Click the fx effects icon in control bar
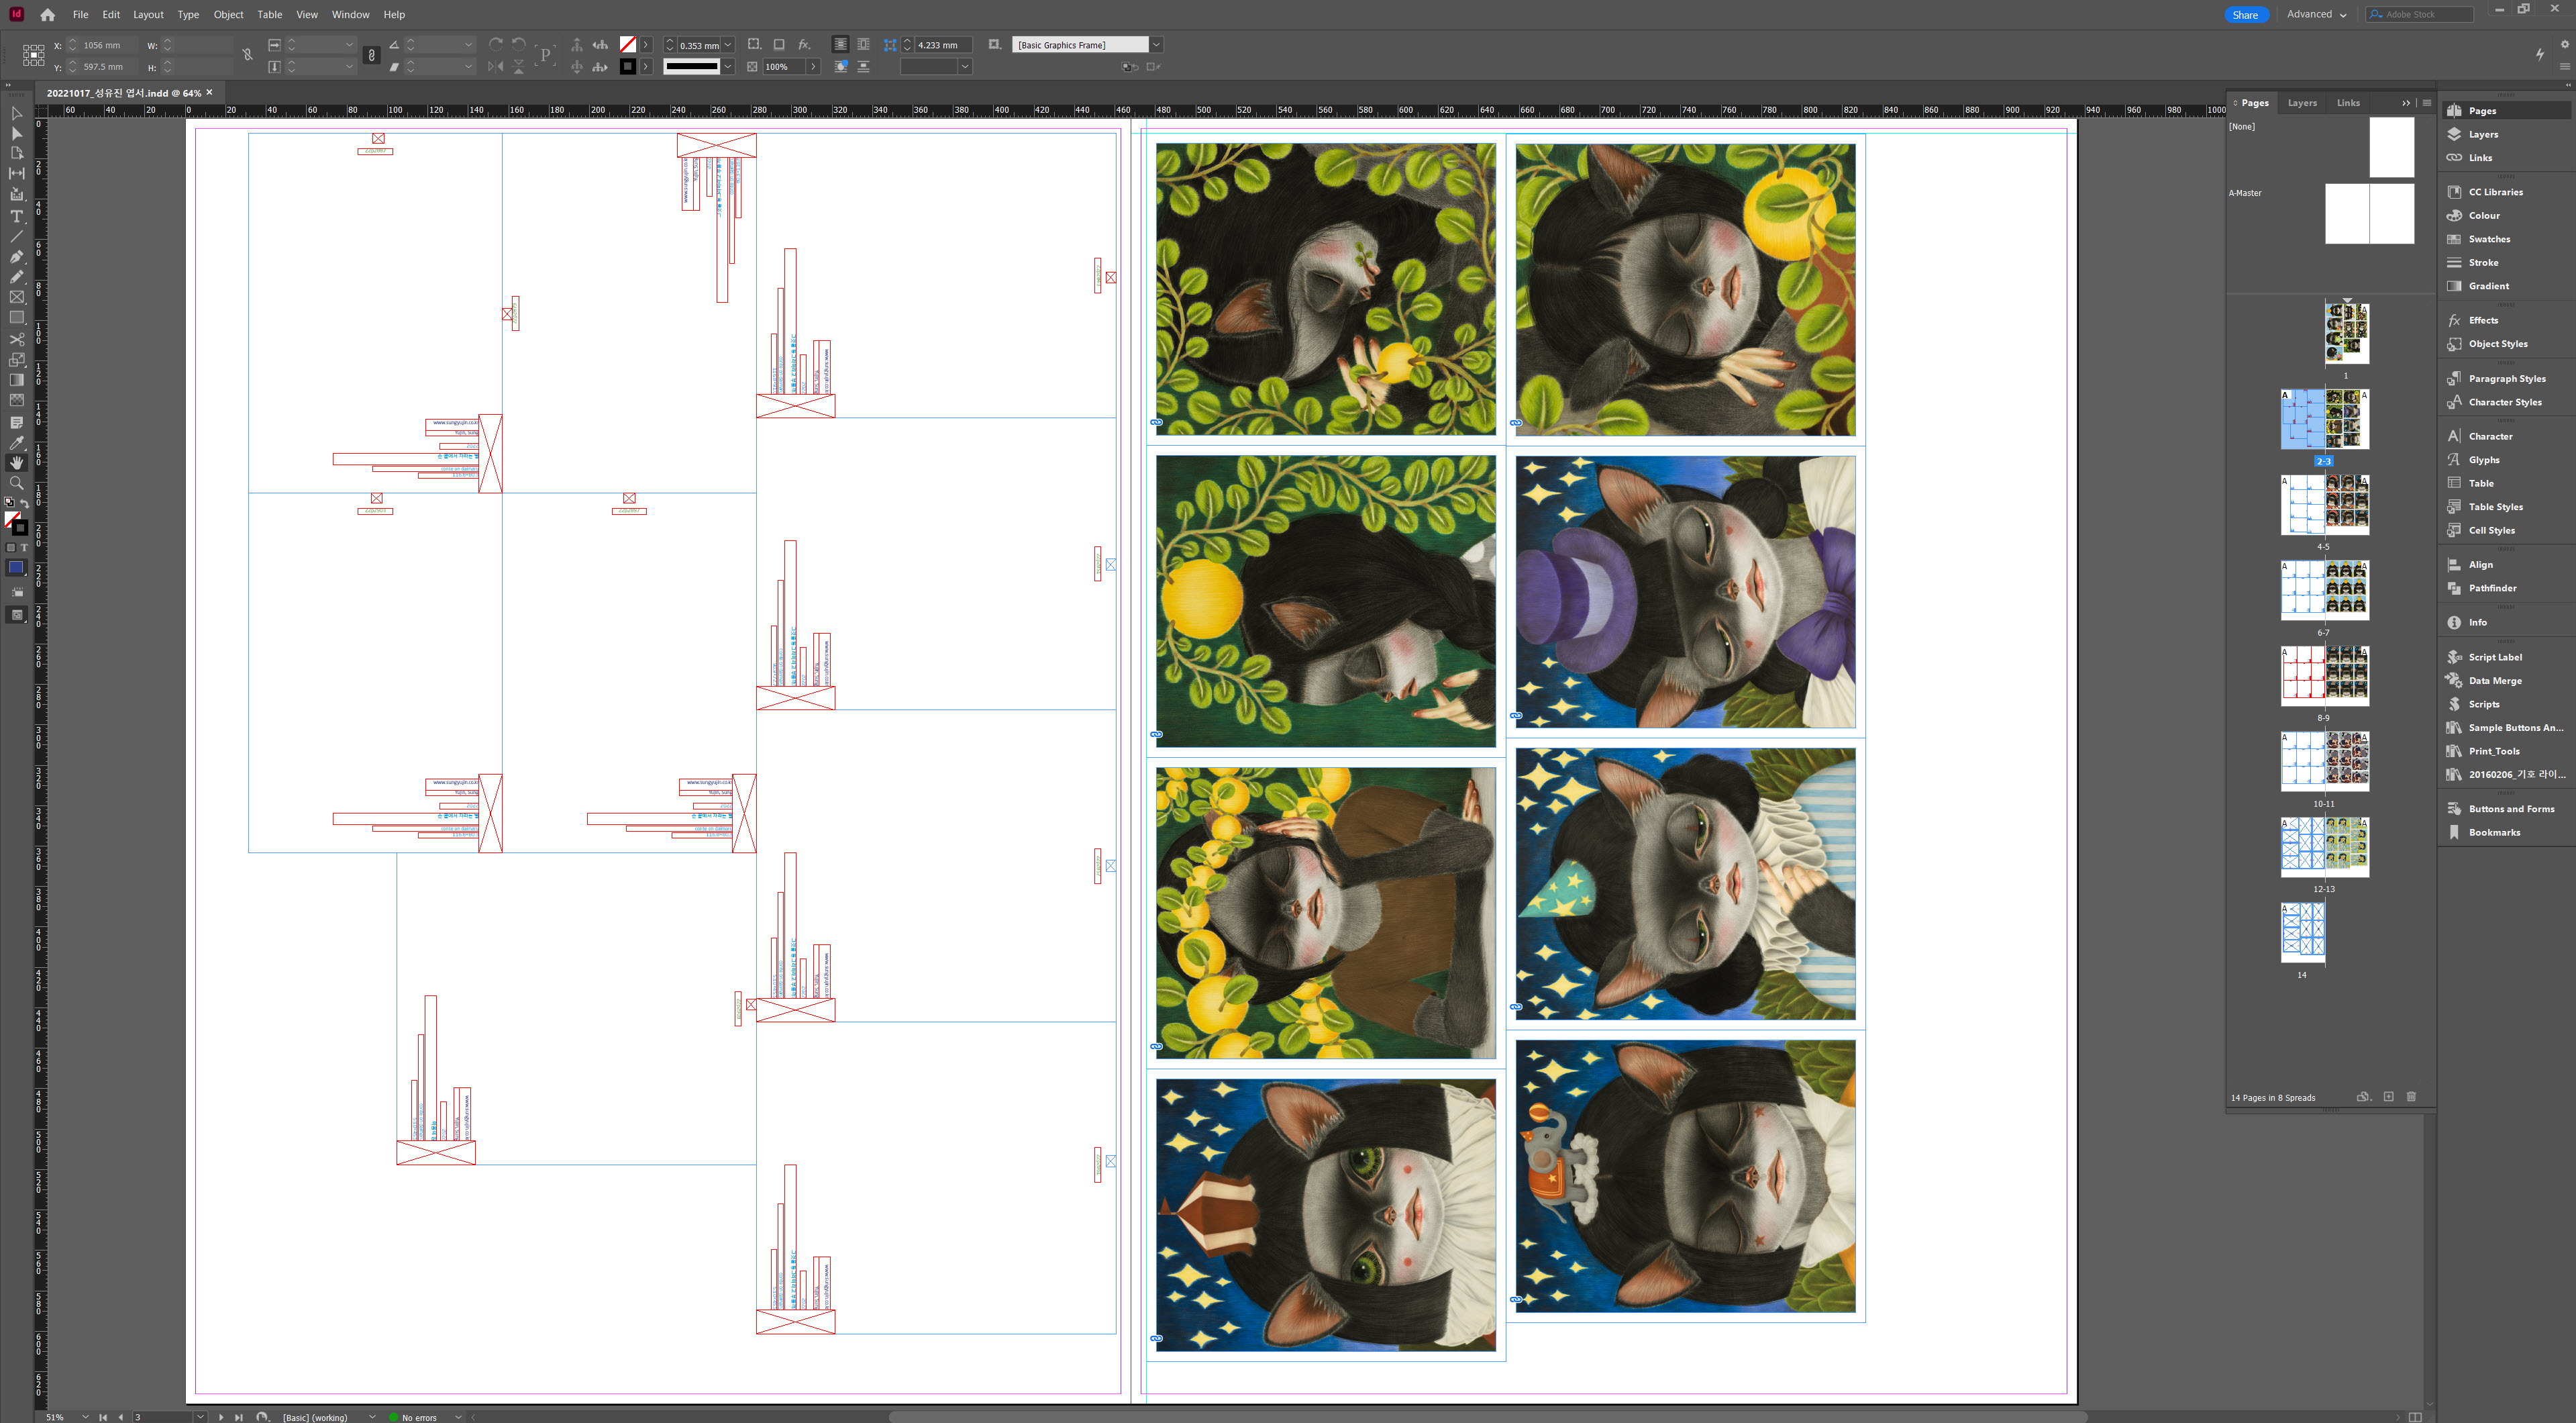Screen dimensions: 2576x1423 pyautogui.click(x=804, y=44)
